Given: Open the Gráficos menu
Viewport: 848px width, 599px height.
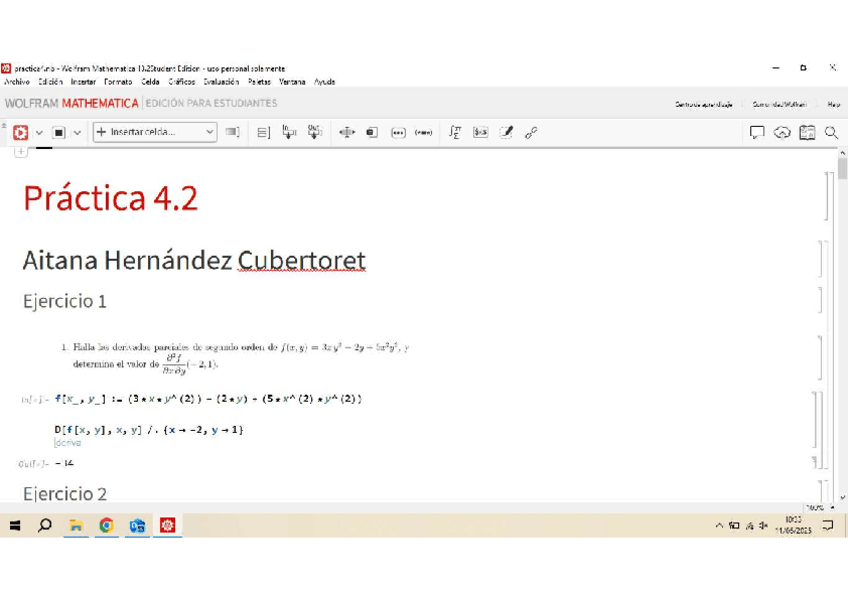Looking at the screenshot, I should (x=182, y=82).
